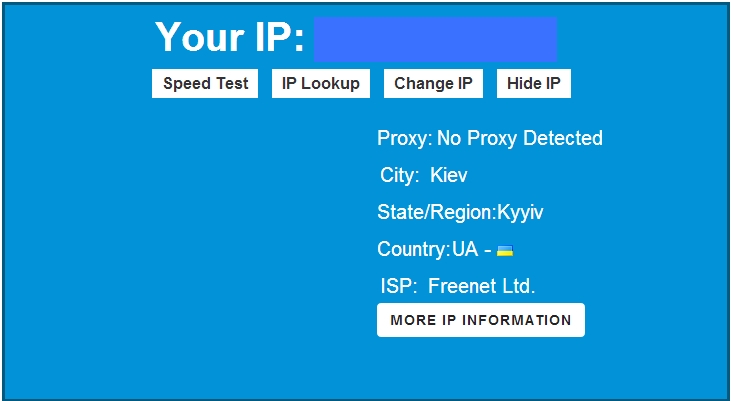Click the "Your IP:" heading
731x401 pixels.
click(x=229, y=37)
